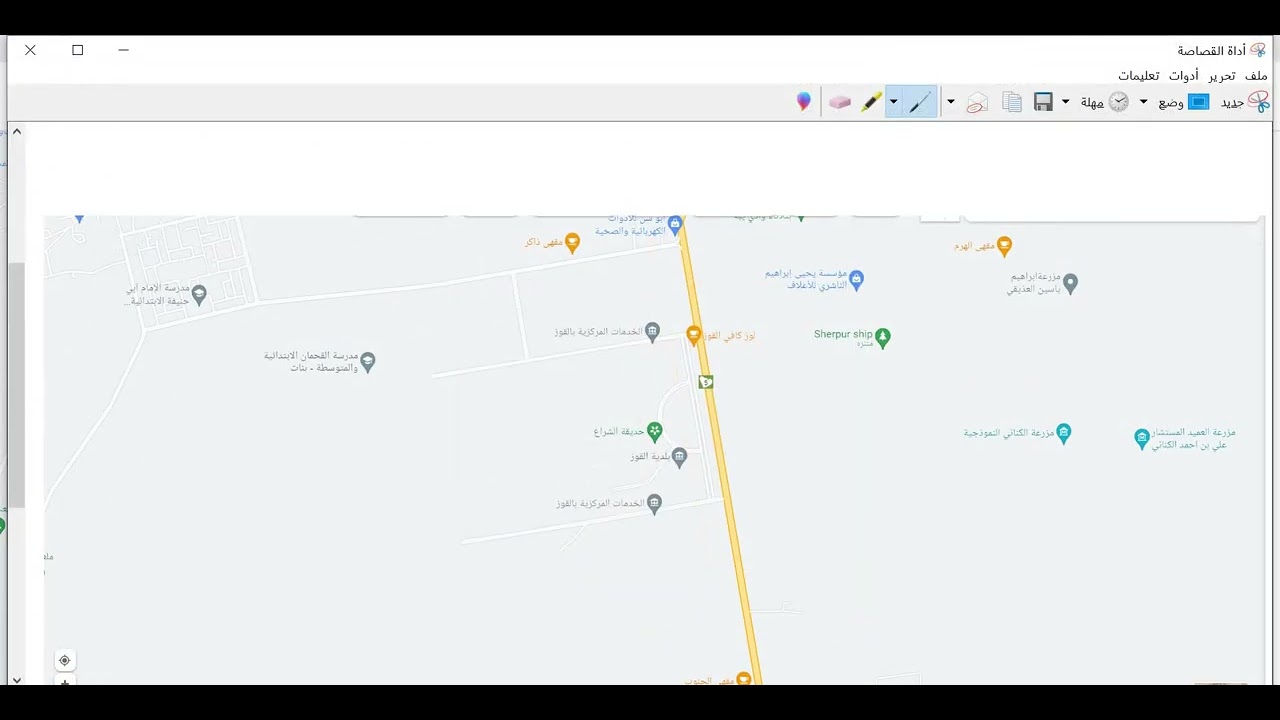
Task: Open the File (ملف) menu
Action: [1256, 76]
